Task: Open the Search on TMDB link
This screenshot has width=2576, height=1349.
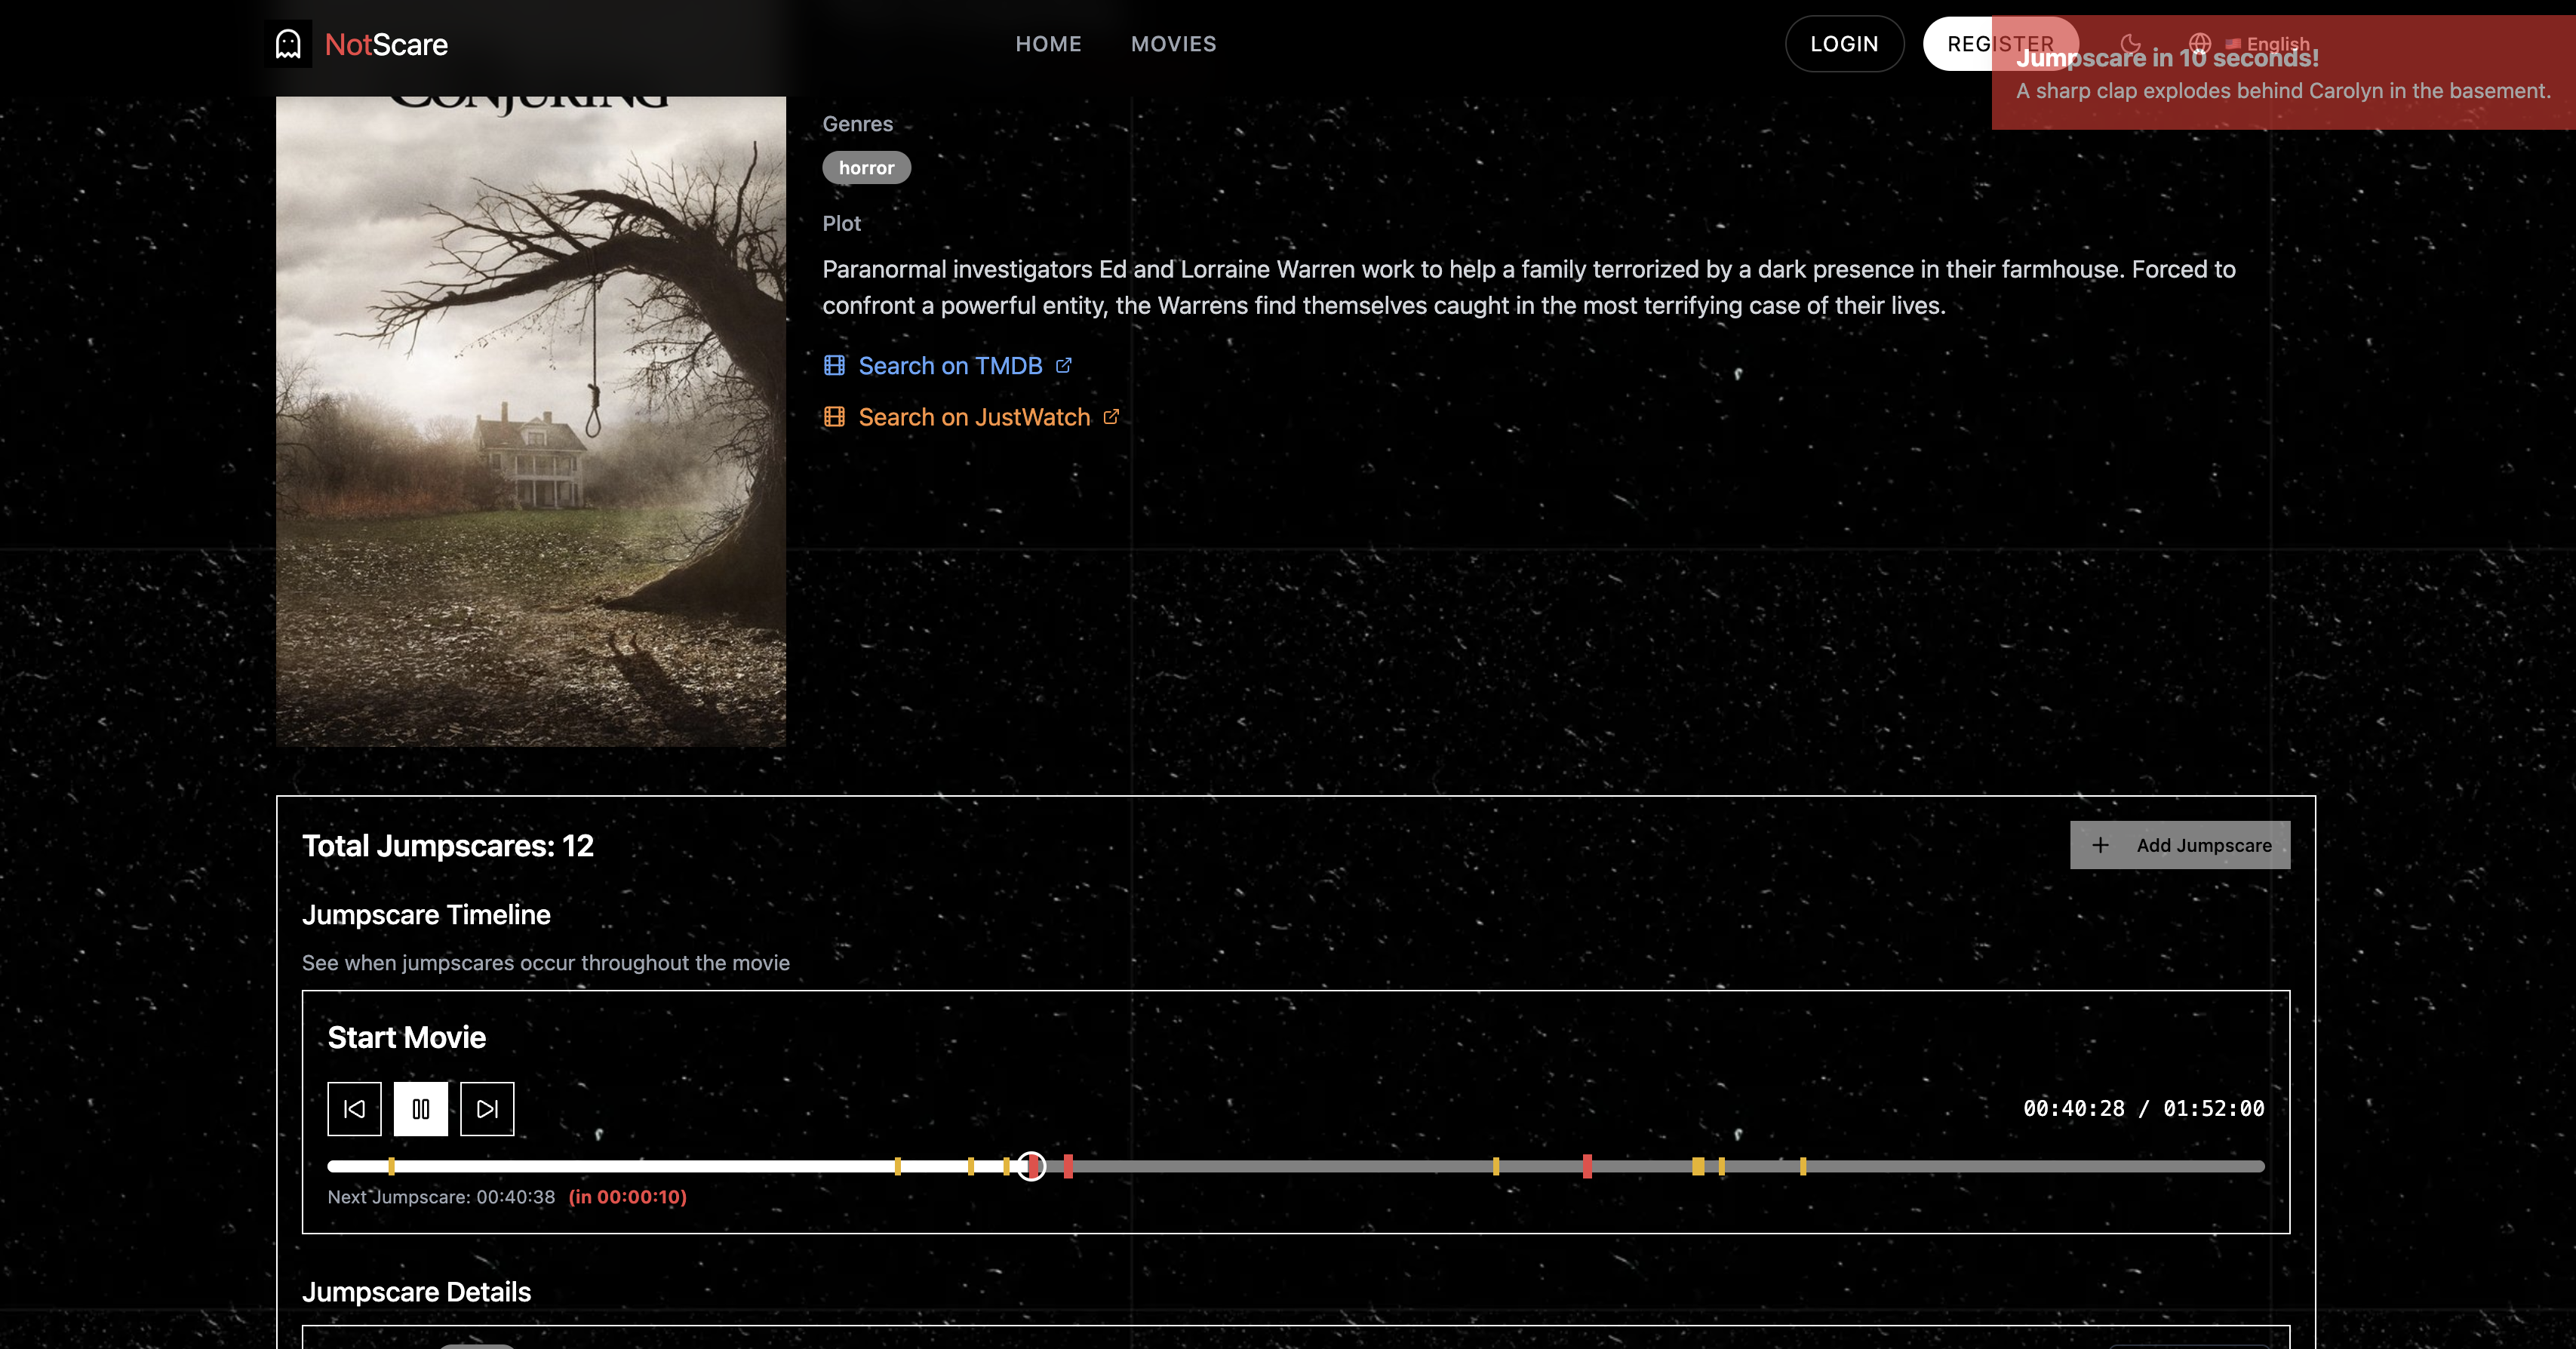Action: [x=947, y=366]
